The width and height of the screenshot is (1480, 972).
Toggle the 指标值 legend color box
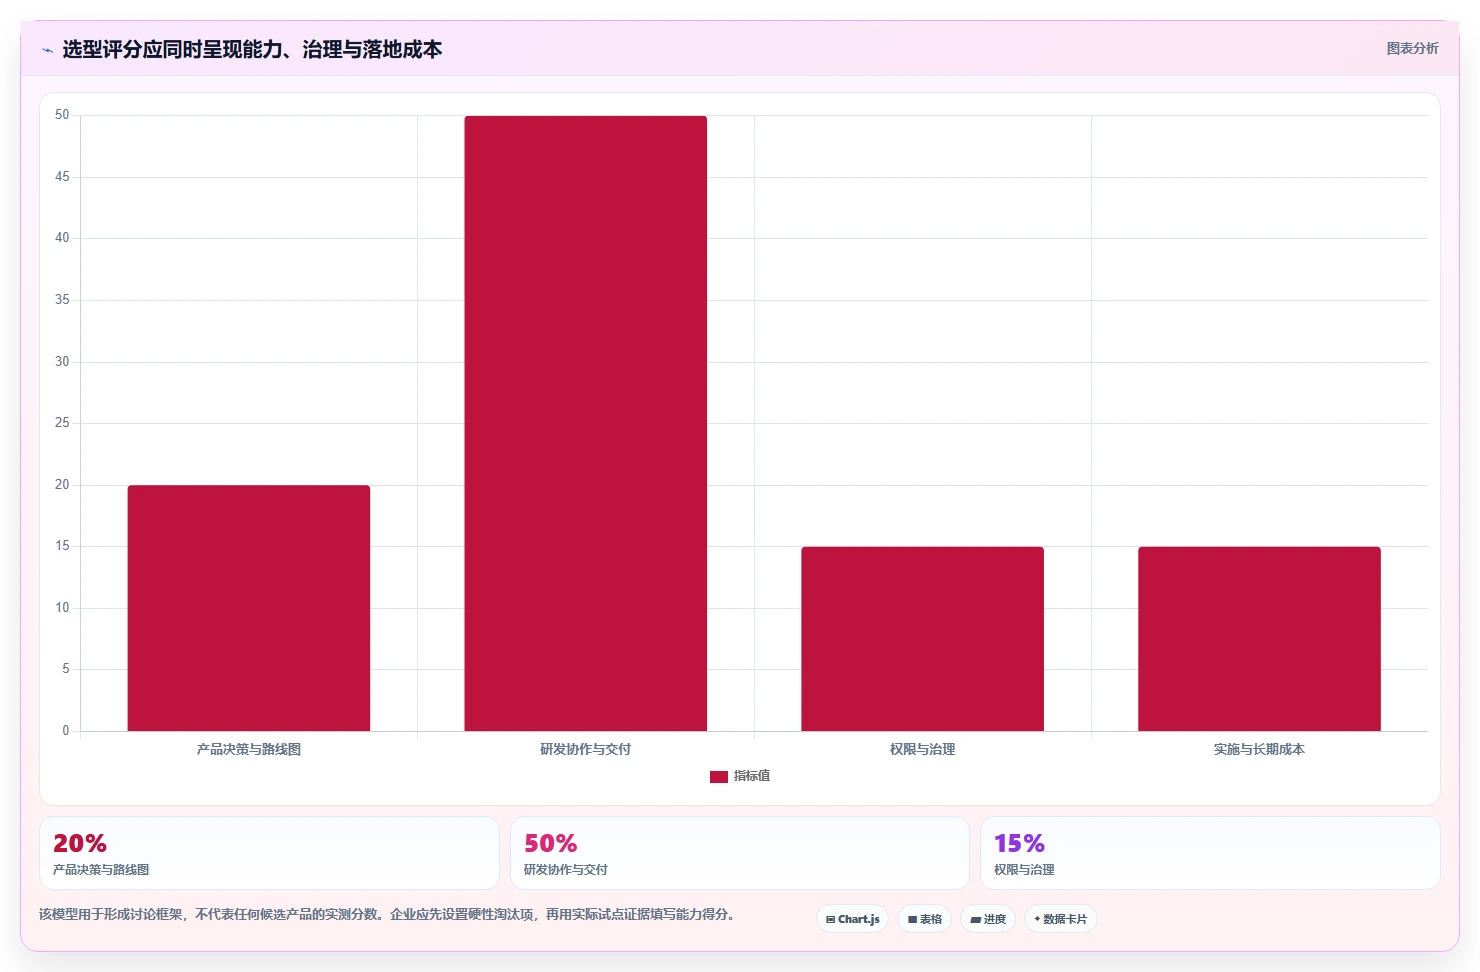click(x=718, y=776)
